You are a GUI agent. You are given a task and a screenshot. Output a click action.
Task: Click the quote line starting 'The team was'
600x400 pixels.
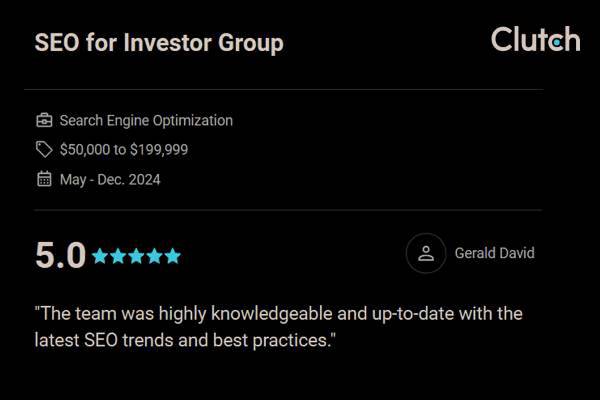pyautogui.click(x=279, y=314)
